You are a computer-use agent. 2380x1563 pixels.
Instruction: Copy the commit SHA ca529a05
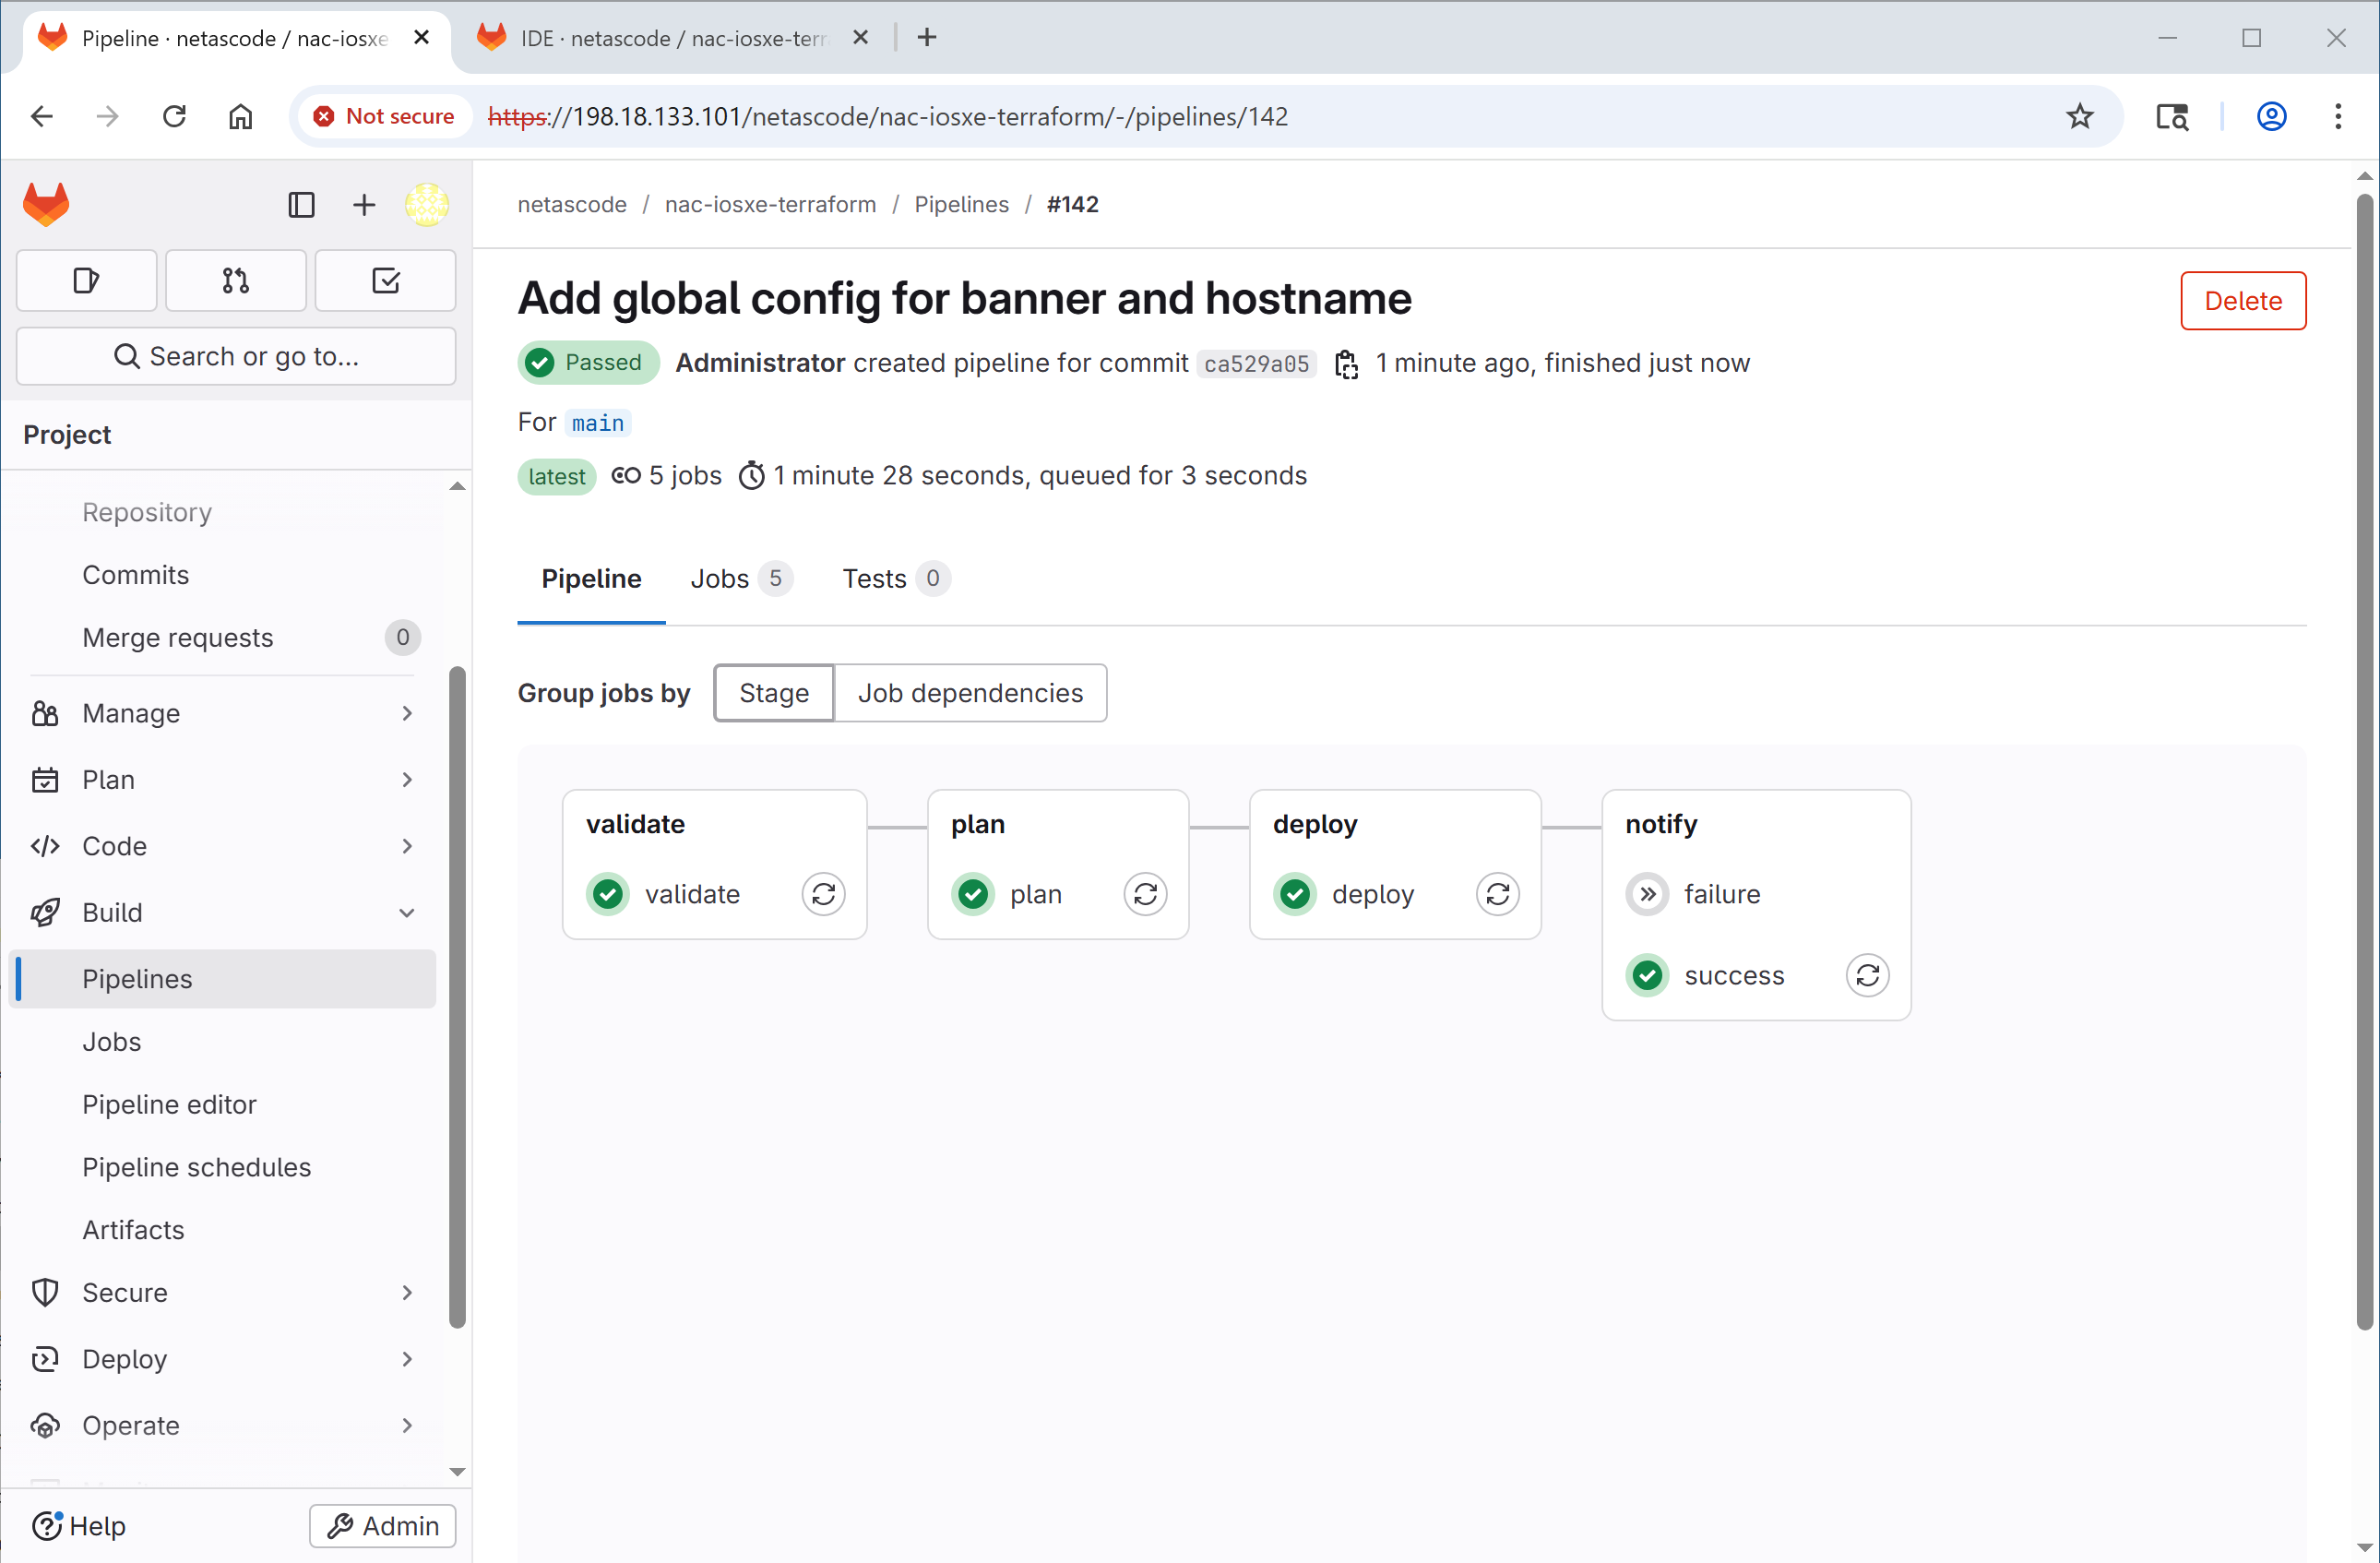click(1346, 364)
